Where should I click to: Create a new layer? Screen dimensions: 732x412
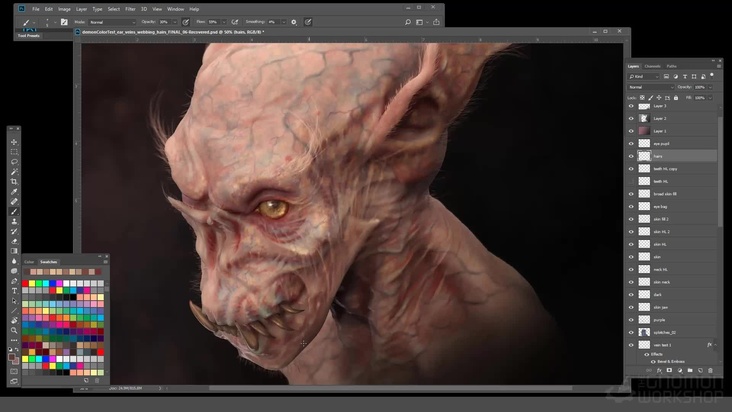700,370
